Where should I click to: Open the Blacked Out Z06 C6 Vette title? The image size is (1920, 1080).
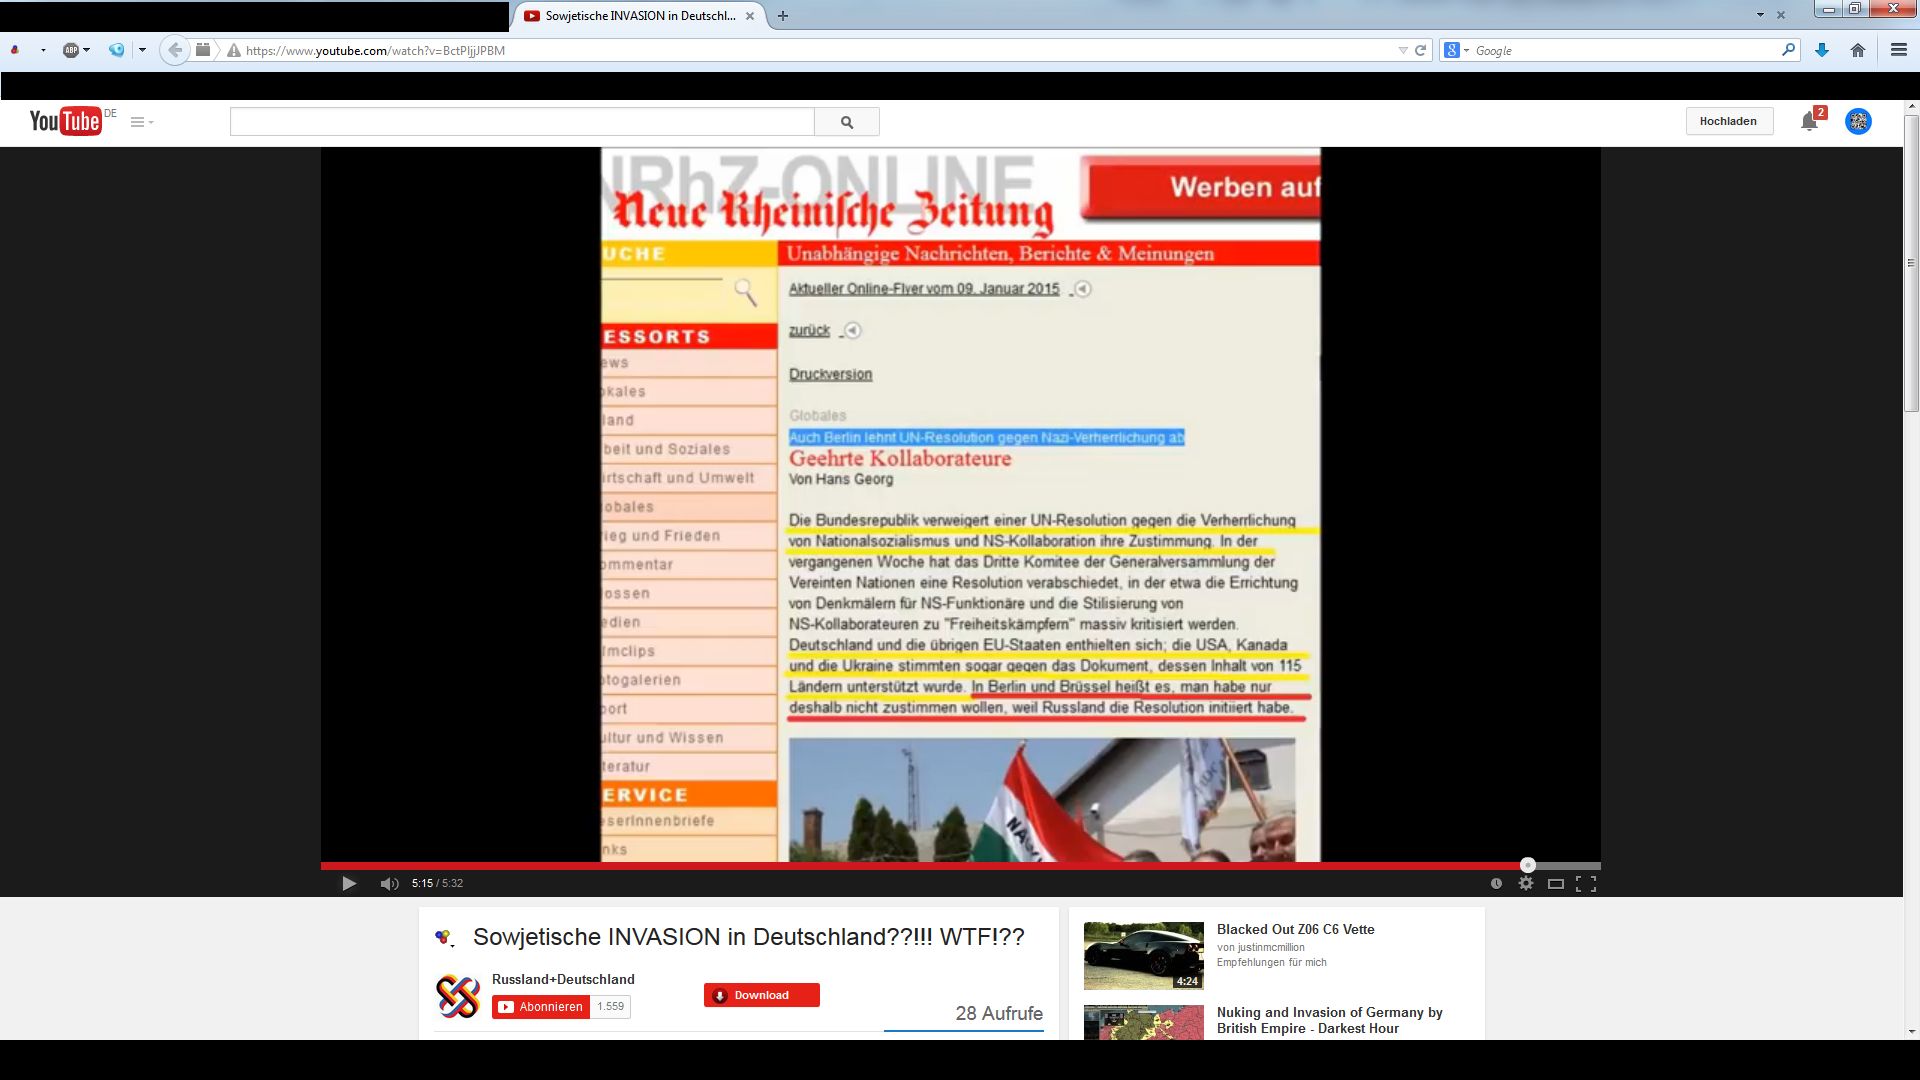[1296, 929]
